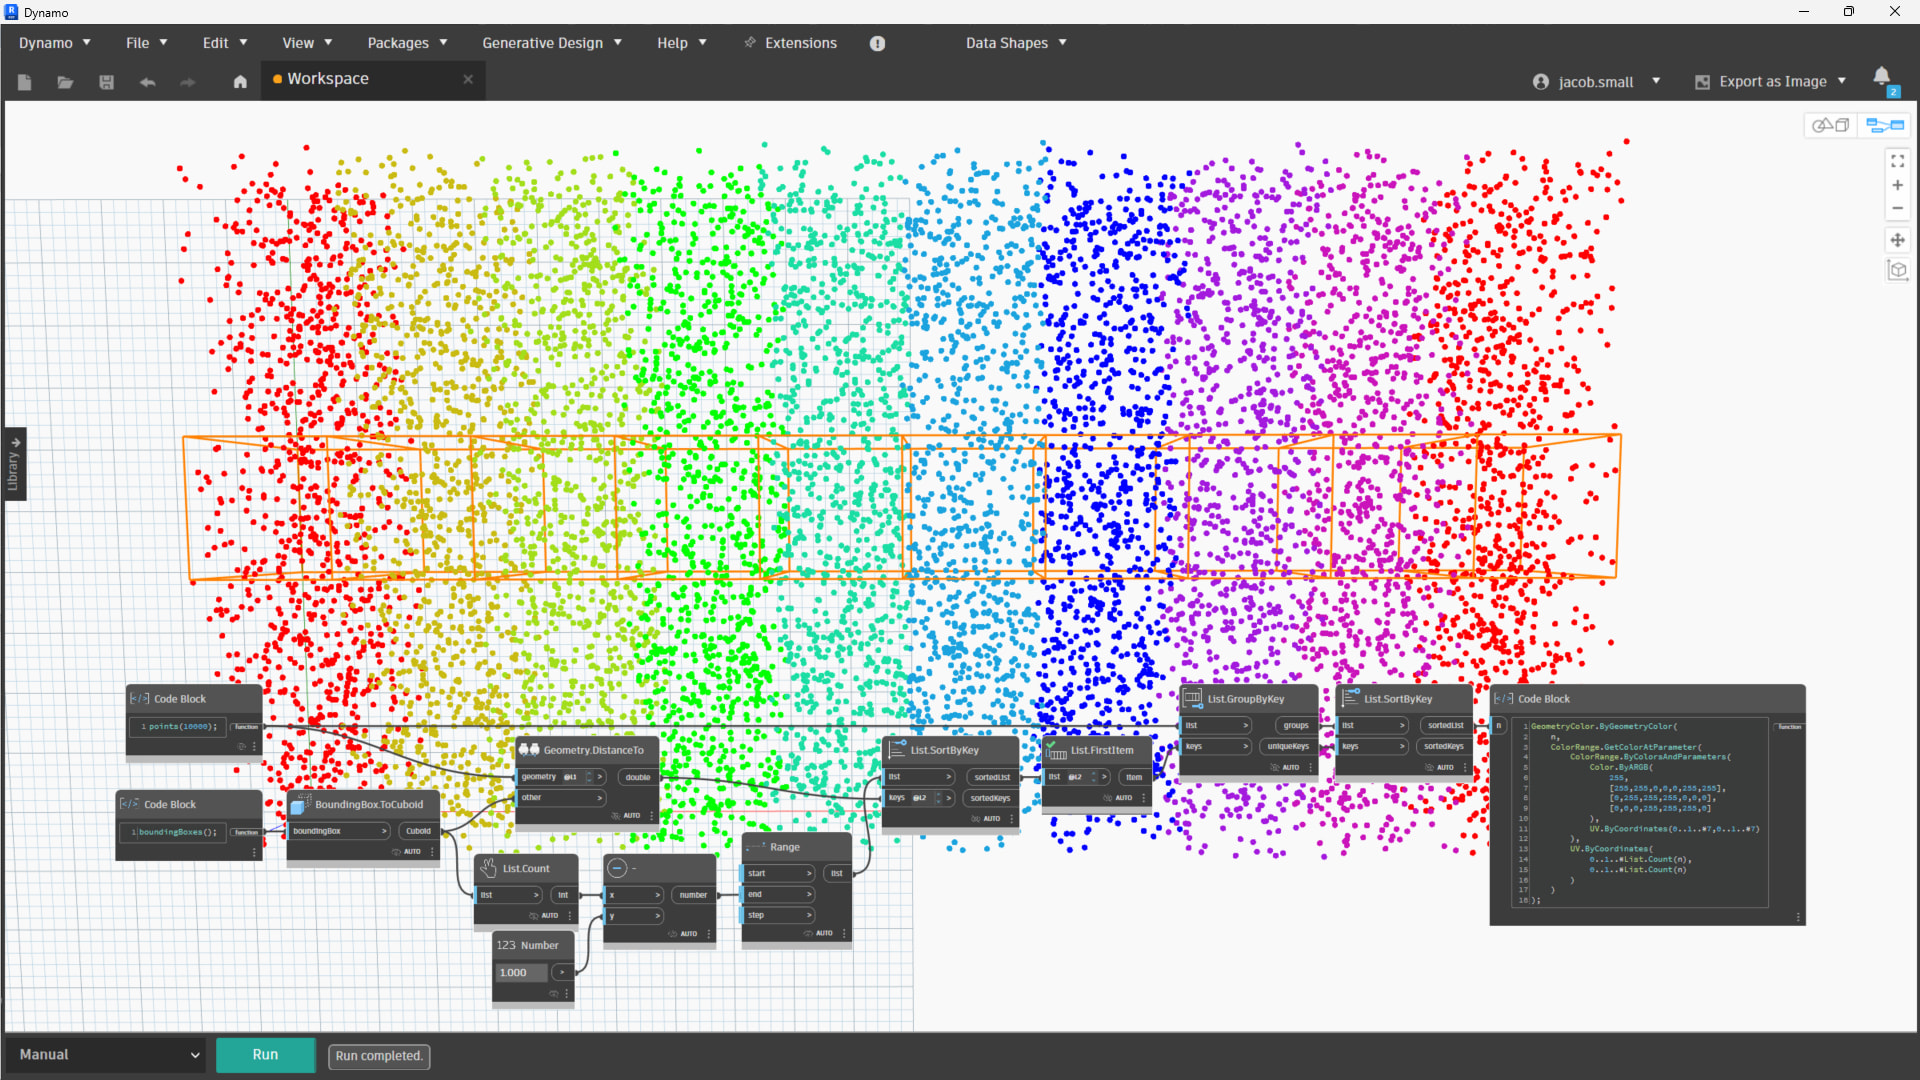
Task: Toggle AUTO lacing on the List.Count node
Action: 550,915
